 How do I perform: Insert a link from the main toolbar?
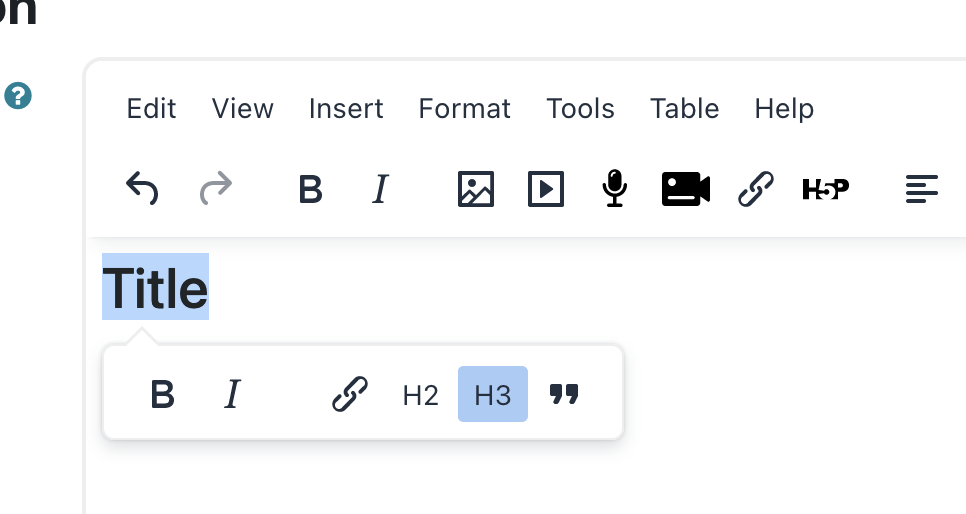(755, 189)
